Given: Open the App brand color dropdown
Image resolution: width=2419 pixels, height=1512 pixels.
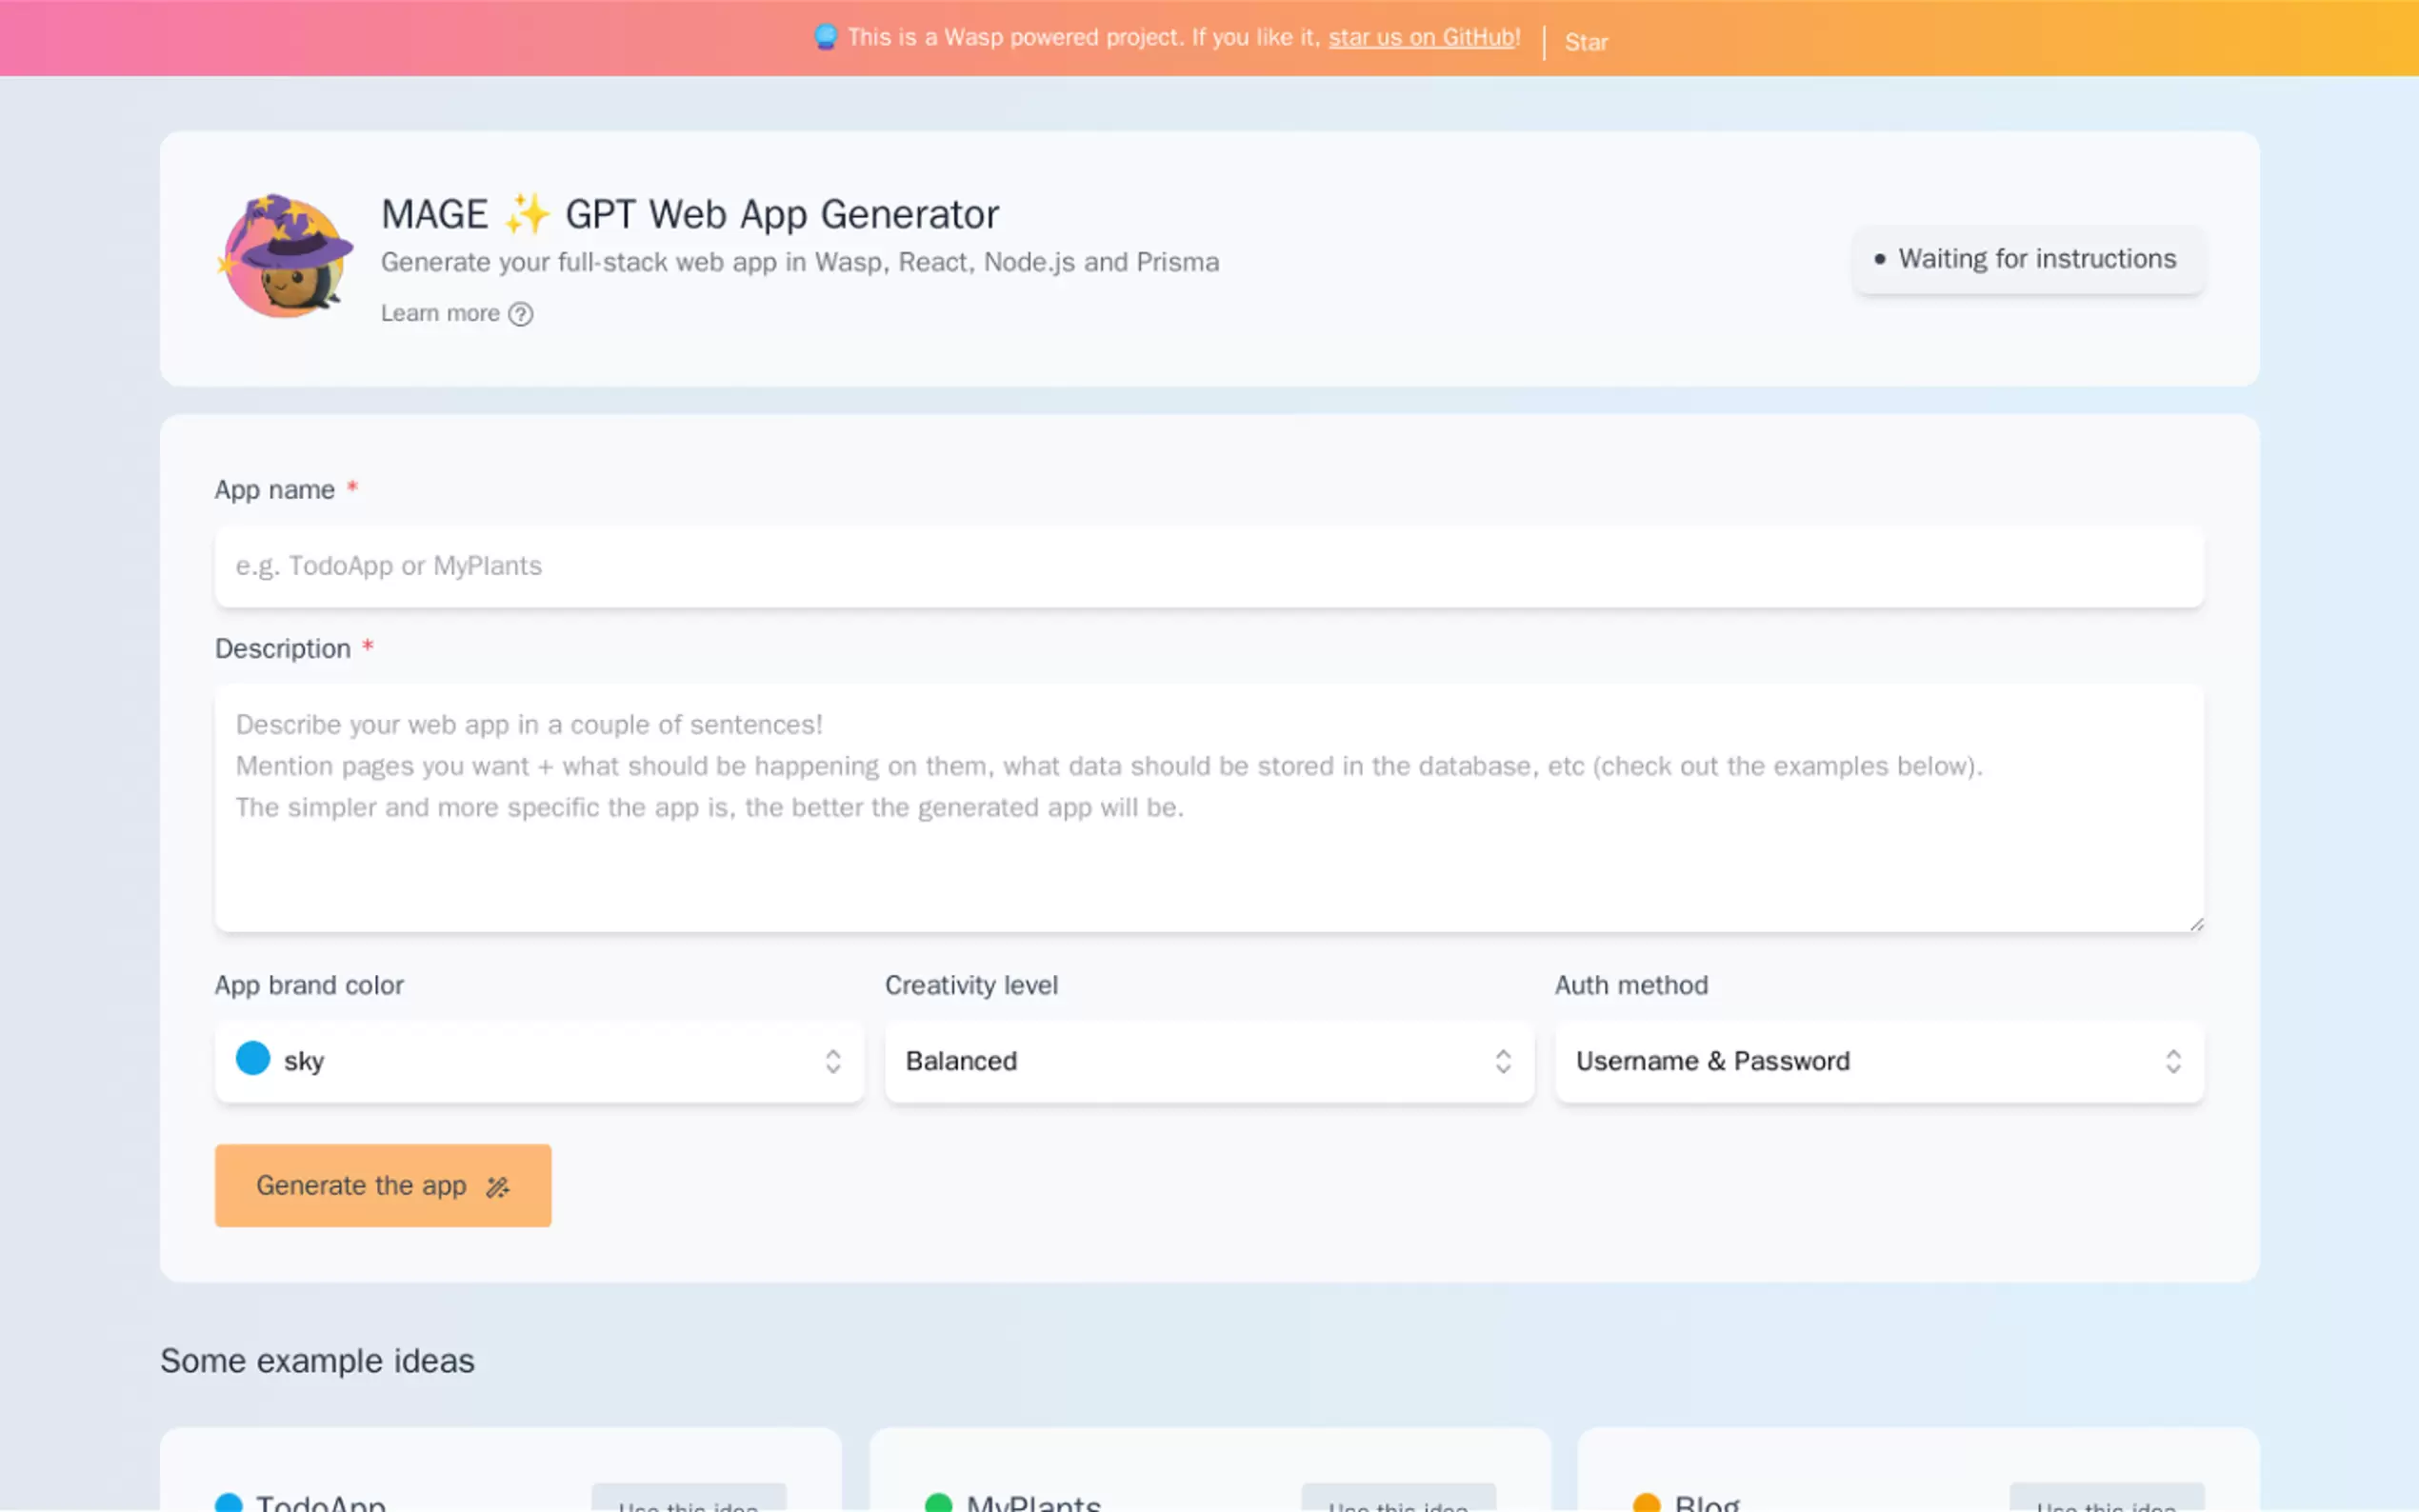Looking at the screenshot, I should (539, 1061).
